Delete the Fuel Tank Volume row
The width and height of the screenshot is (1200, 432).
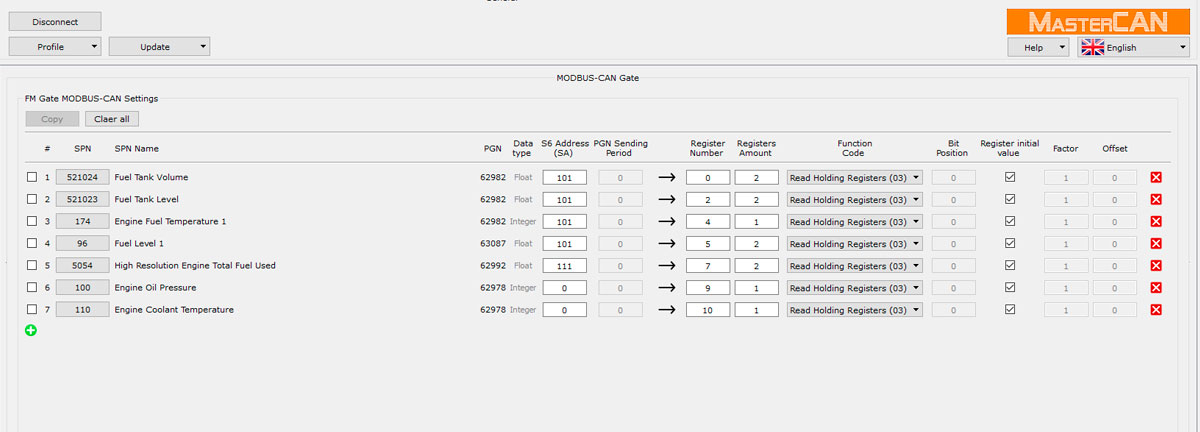click(x=1156, y=177)
